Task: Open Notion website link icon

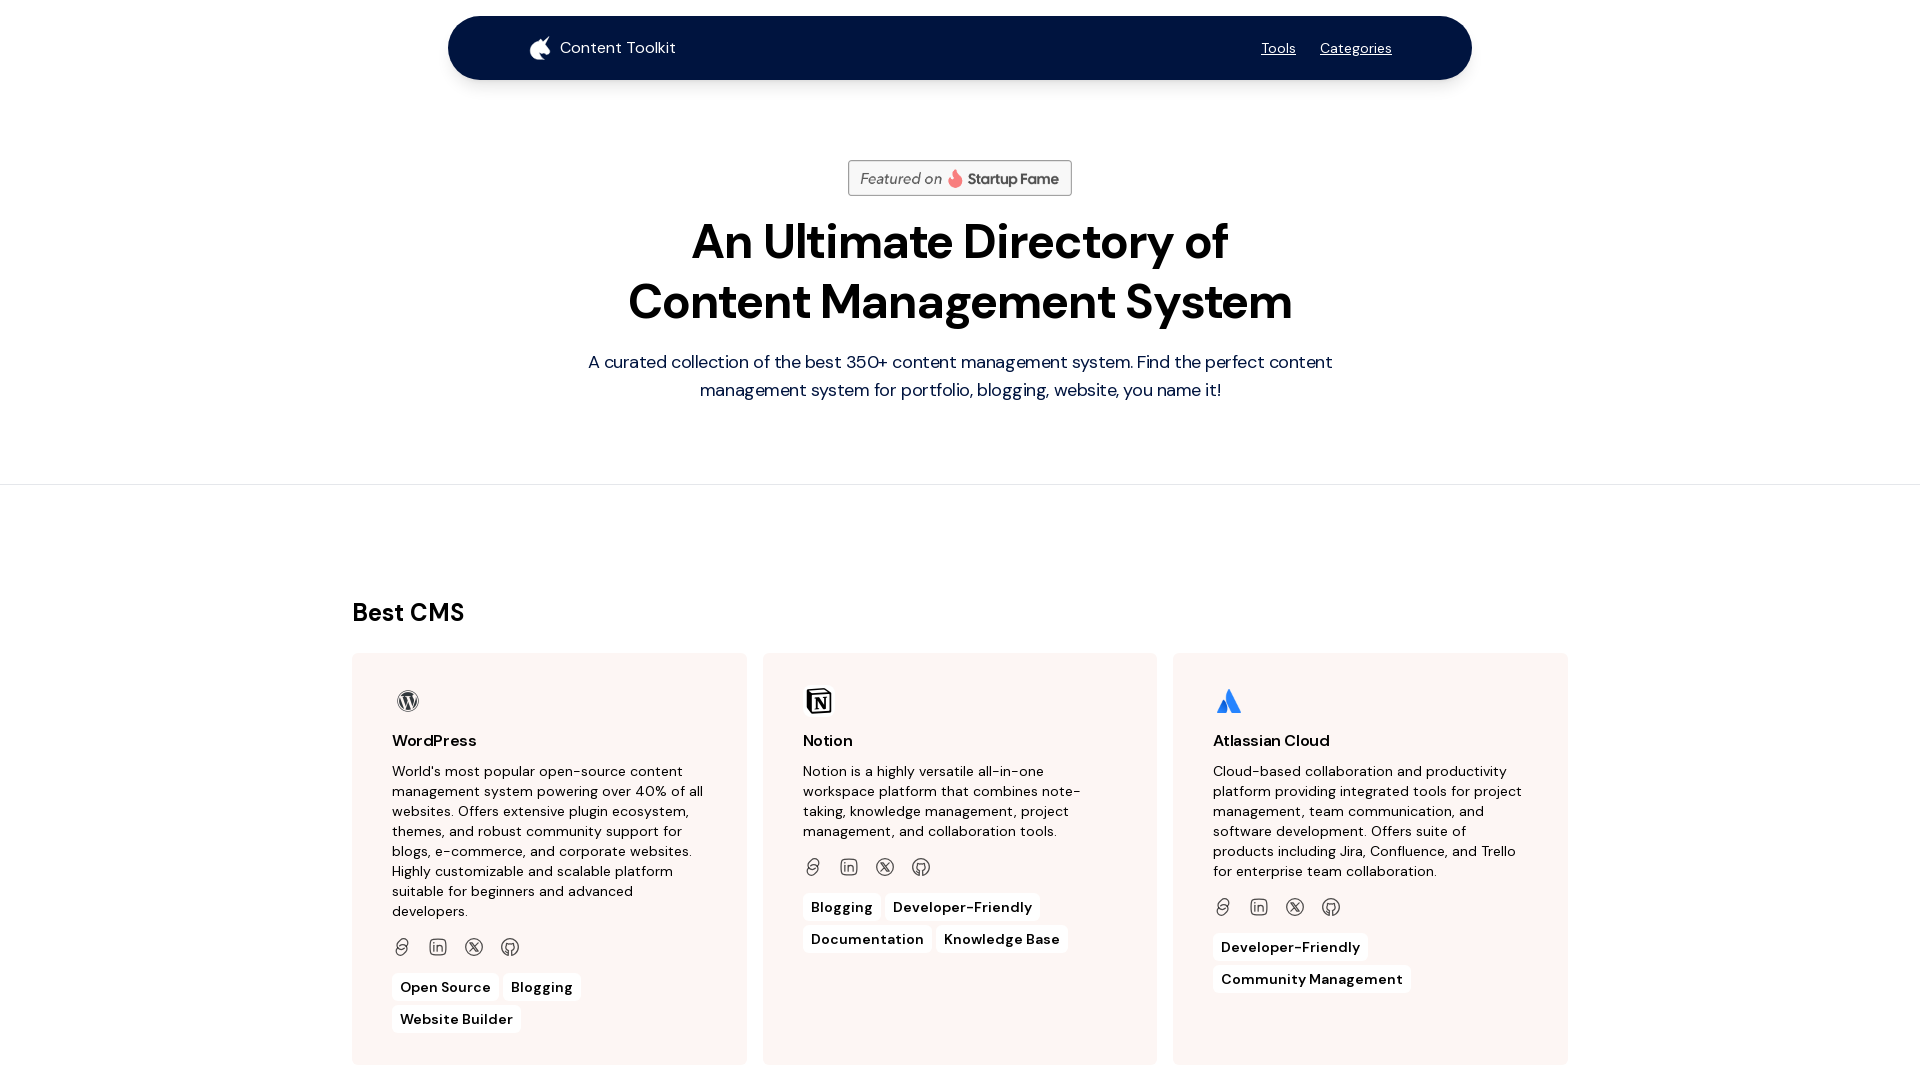Action: pos(813,867)
